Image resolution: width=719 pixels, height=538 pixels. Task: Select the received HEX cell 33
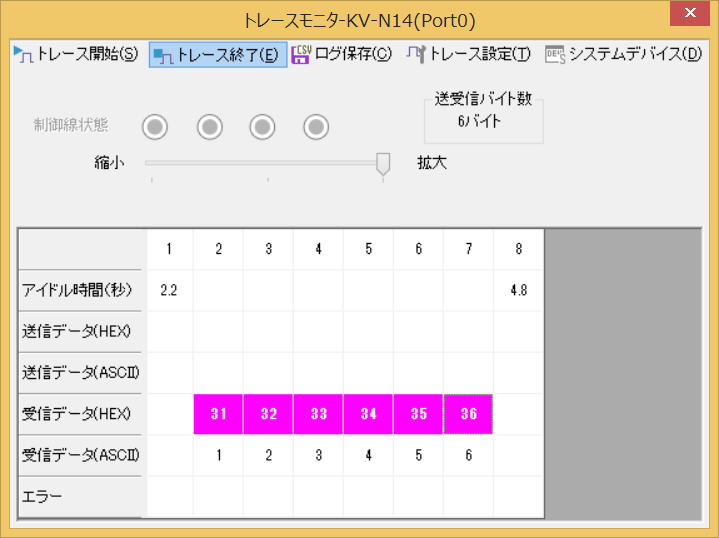coord(318,414)
